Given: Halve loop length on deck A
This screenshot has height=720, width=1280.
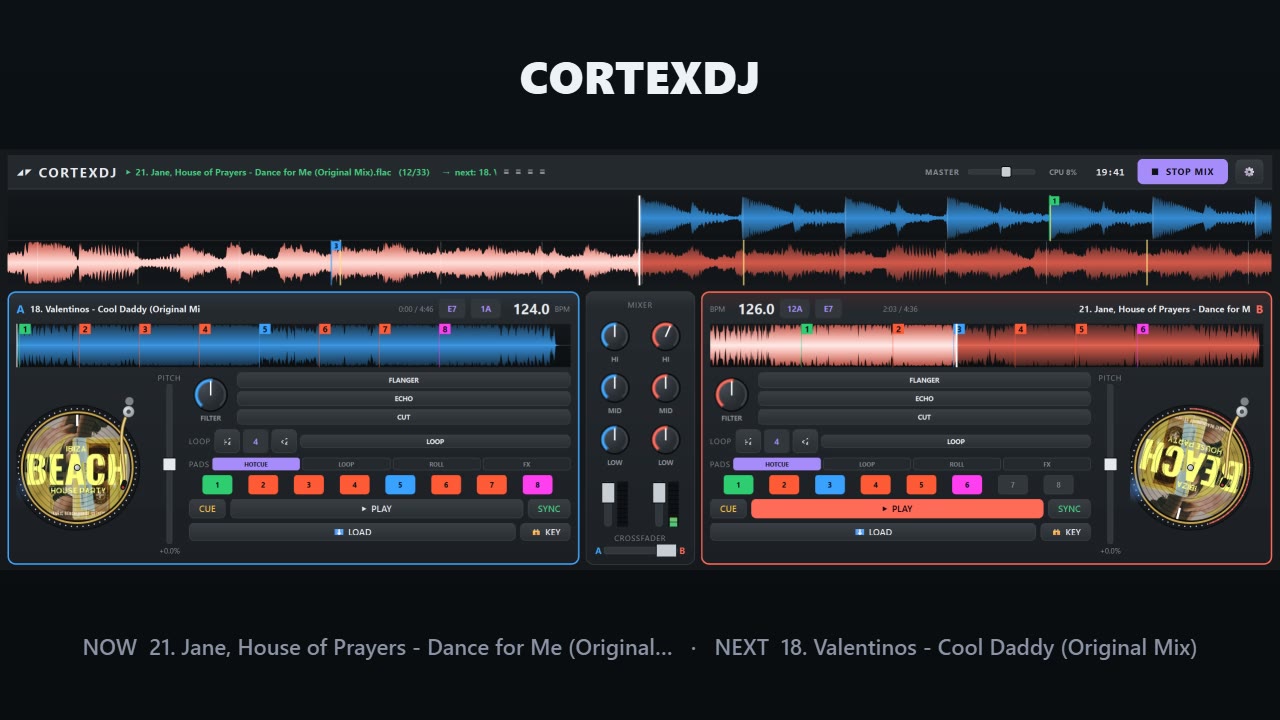Looking at the screenshot, I should (x=227, y=441).
